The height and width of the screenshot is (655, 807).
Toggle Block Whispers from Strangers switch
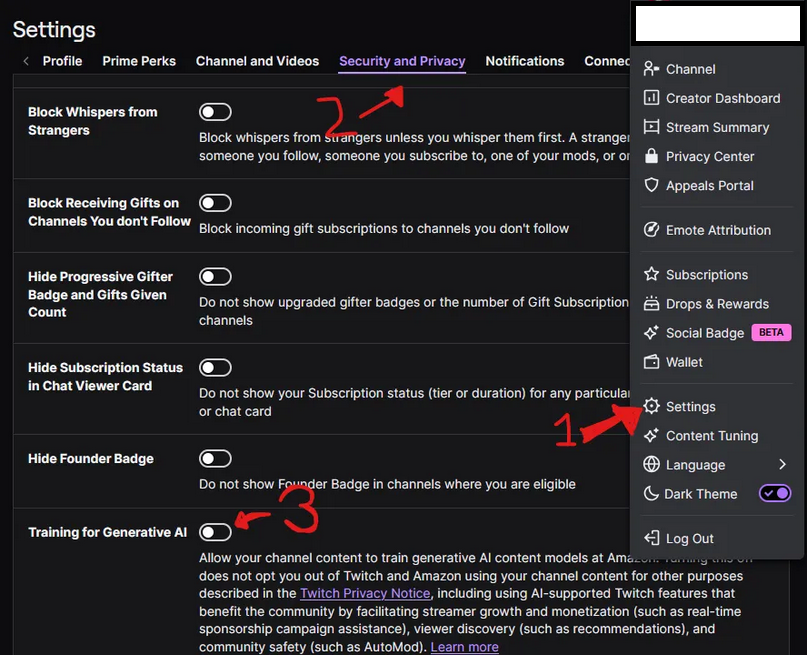(x=215, y=112)
